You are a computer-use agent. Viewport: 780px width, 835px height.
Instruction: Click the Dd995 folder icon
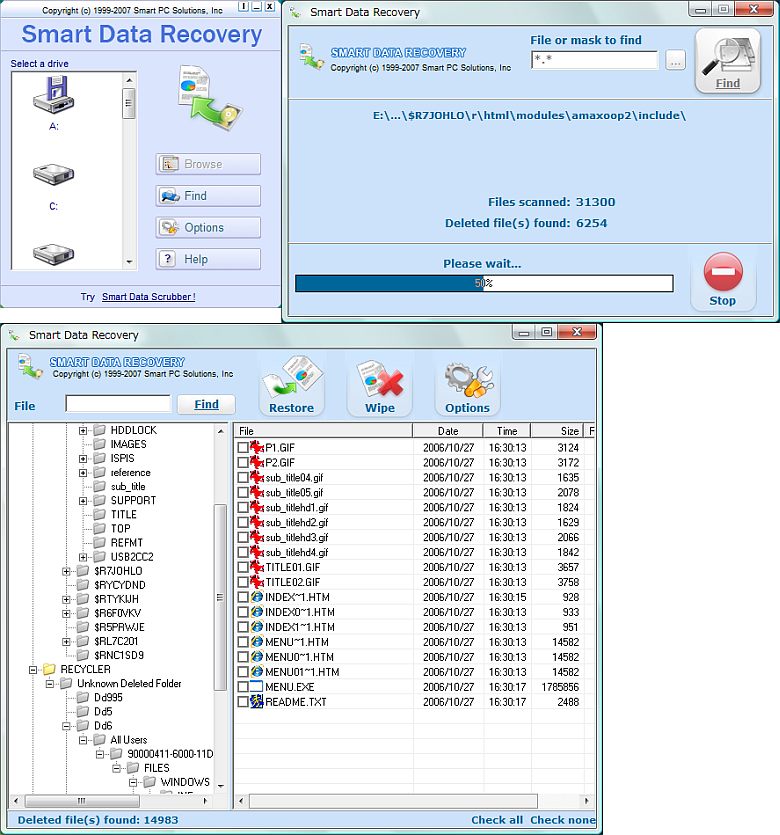(x=83, y=697)
